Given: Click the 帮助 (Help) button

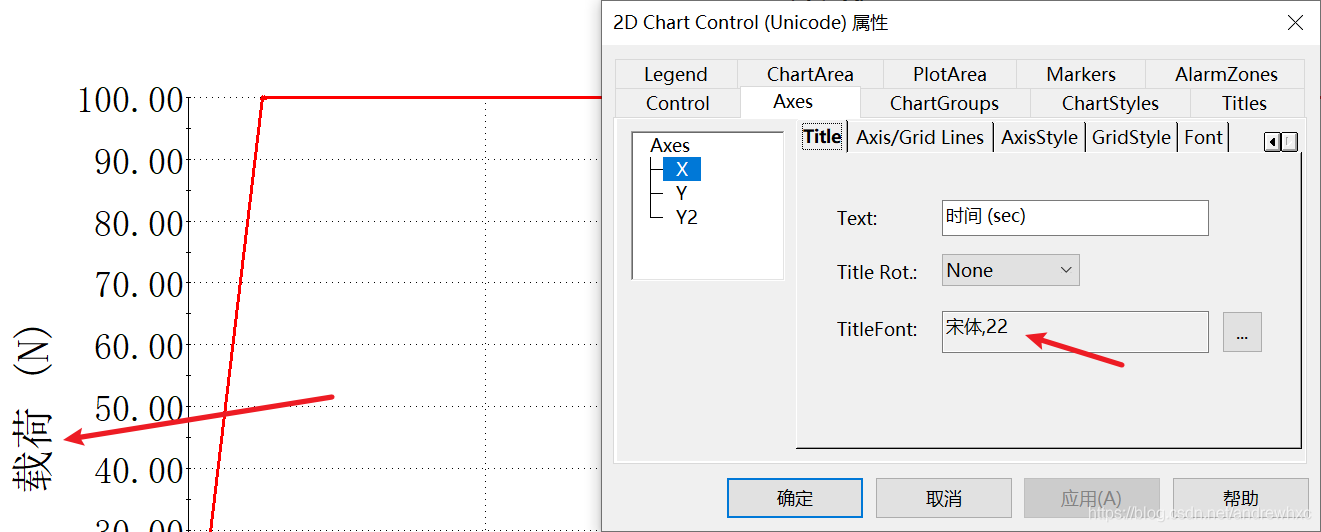Looking at the screenshot, I should pos(1240,498).
